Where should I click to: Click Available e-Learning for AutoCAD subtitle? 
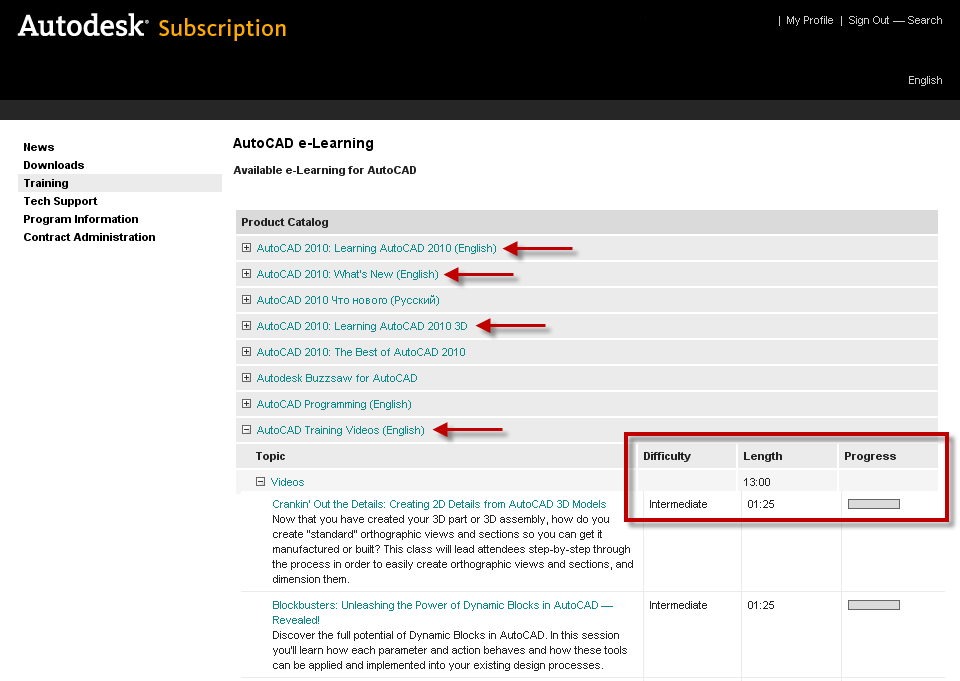[x=324, y=170]
